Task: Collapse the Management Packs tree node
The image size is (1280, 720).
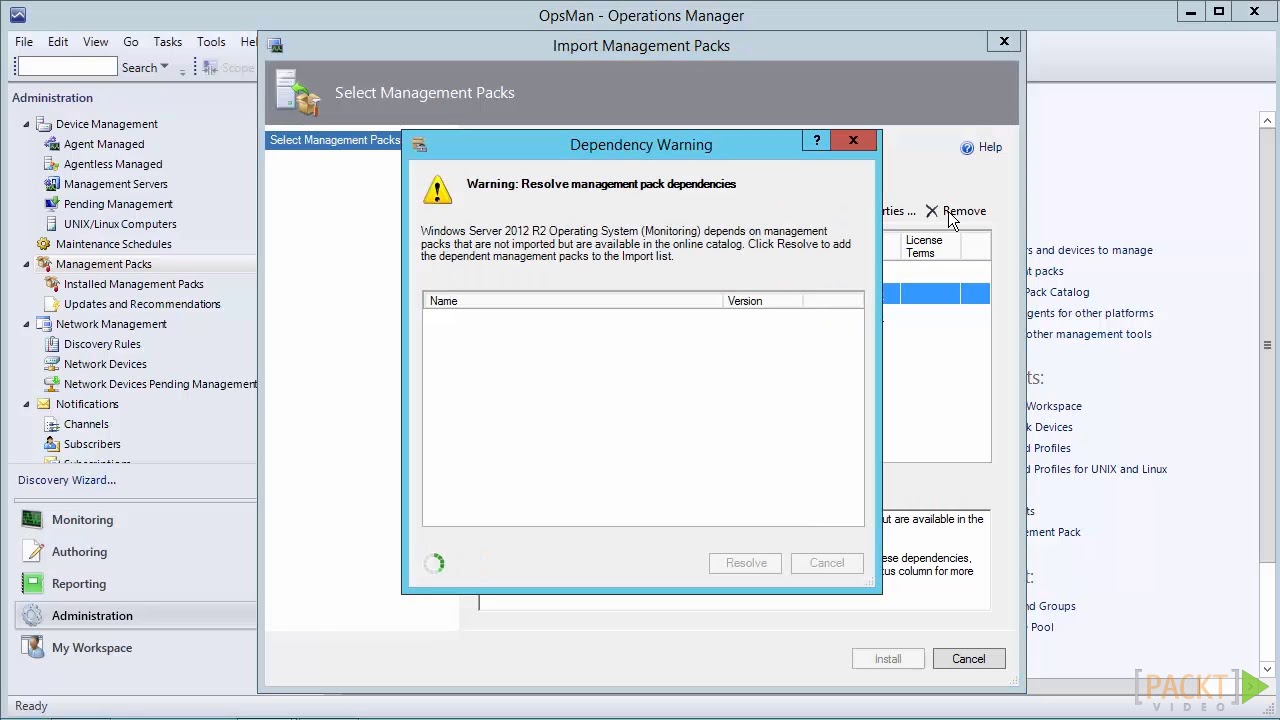Action: (x=27, y=264)
